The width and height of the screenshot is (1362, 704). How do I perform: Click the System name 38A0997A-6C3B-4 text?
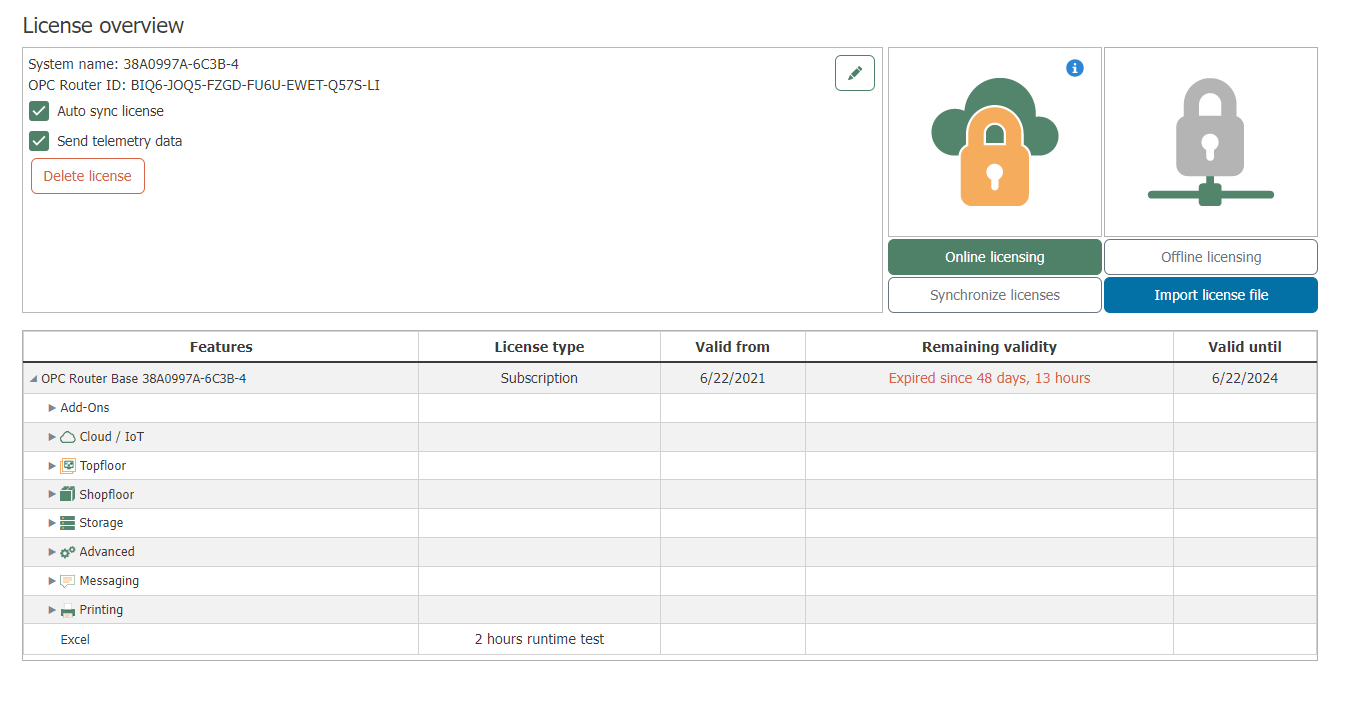click(133, 64)
